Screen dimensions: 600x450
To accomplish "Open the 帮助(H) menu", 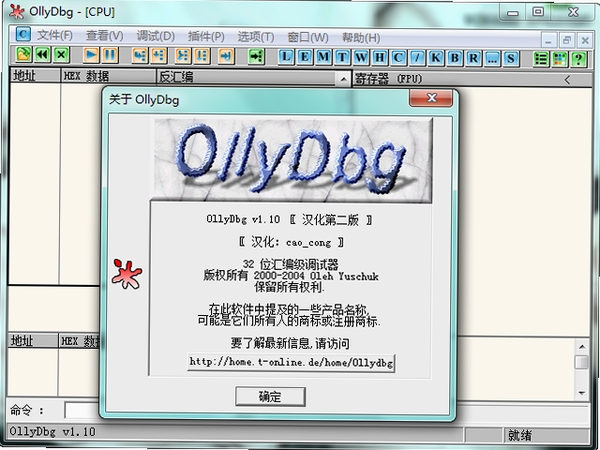I will [x=361, y=38].
